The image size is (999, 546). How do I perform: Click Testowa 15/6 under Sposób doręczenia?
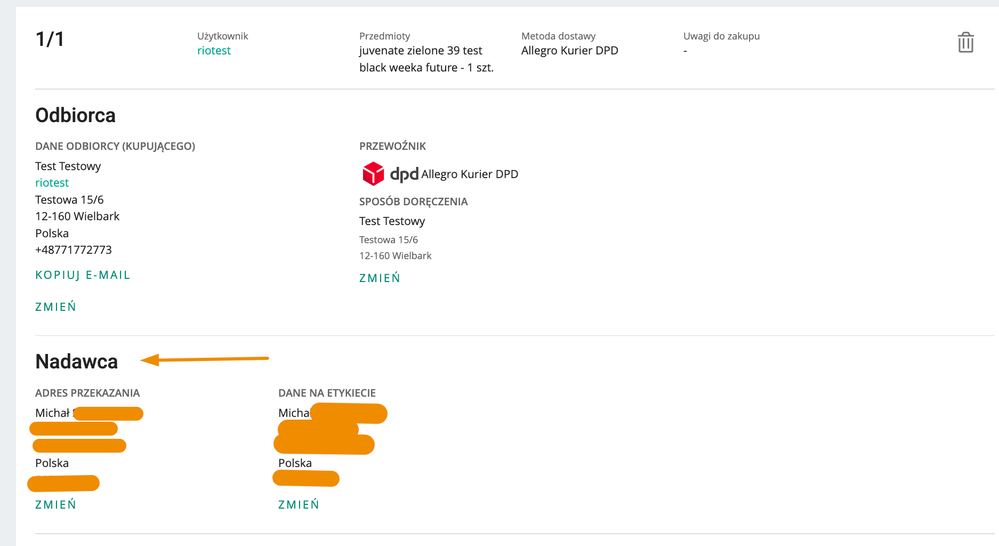click(x=389, y=240)
